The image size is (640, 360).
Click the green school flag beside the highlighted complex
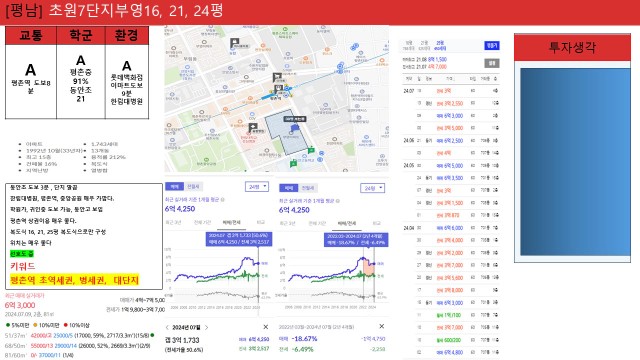coord(311,150)
